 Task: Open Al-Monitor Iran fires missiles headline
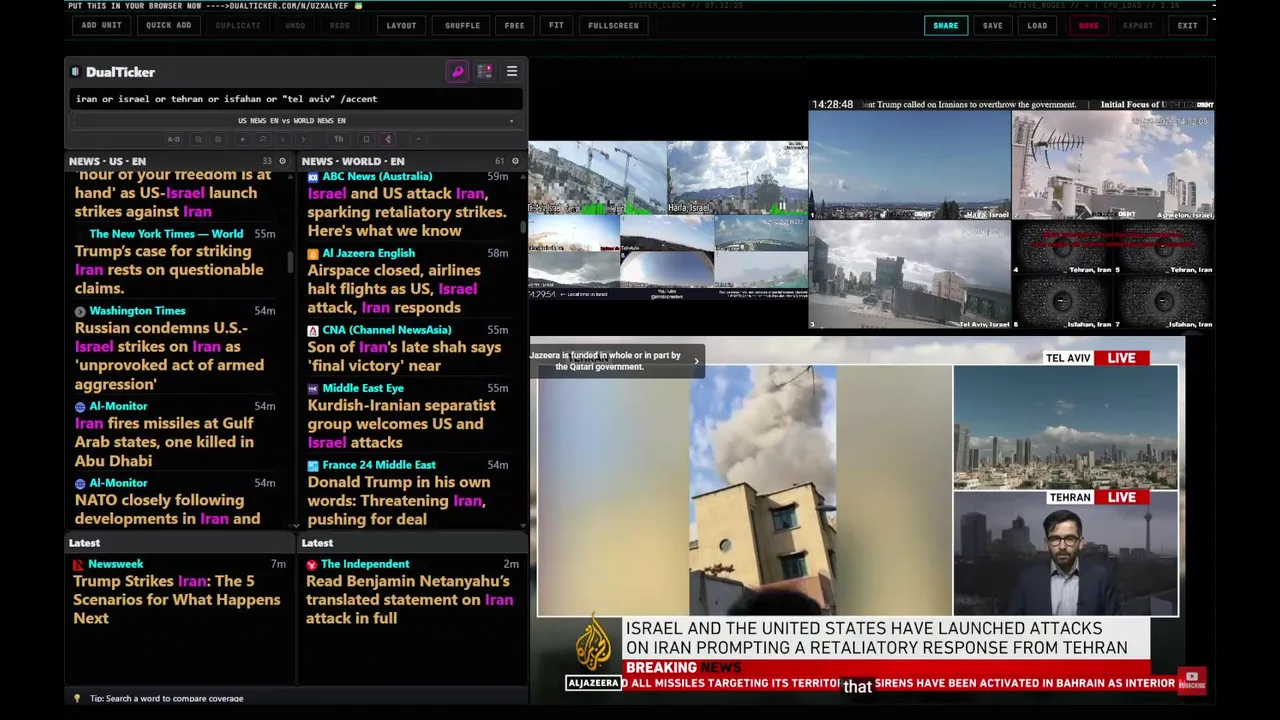pos(164,442)
